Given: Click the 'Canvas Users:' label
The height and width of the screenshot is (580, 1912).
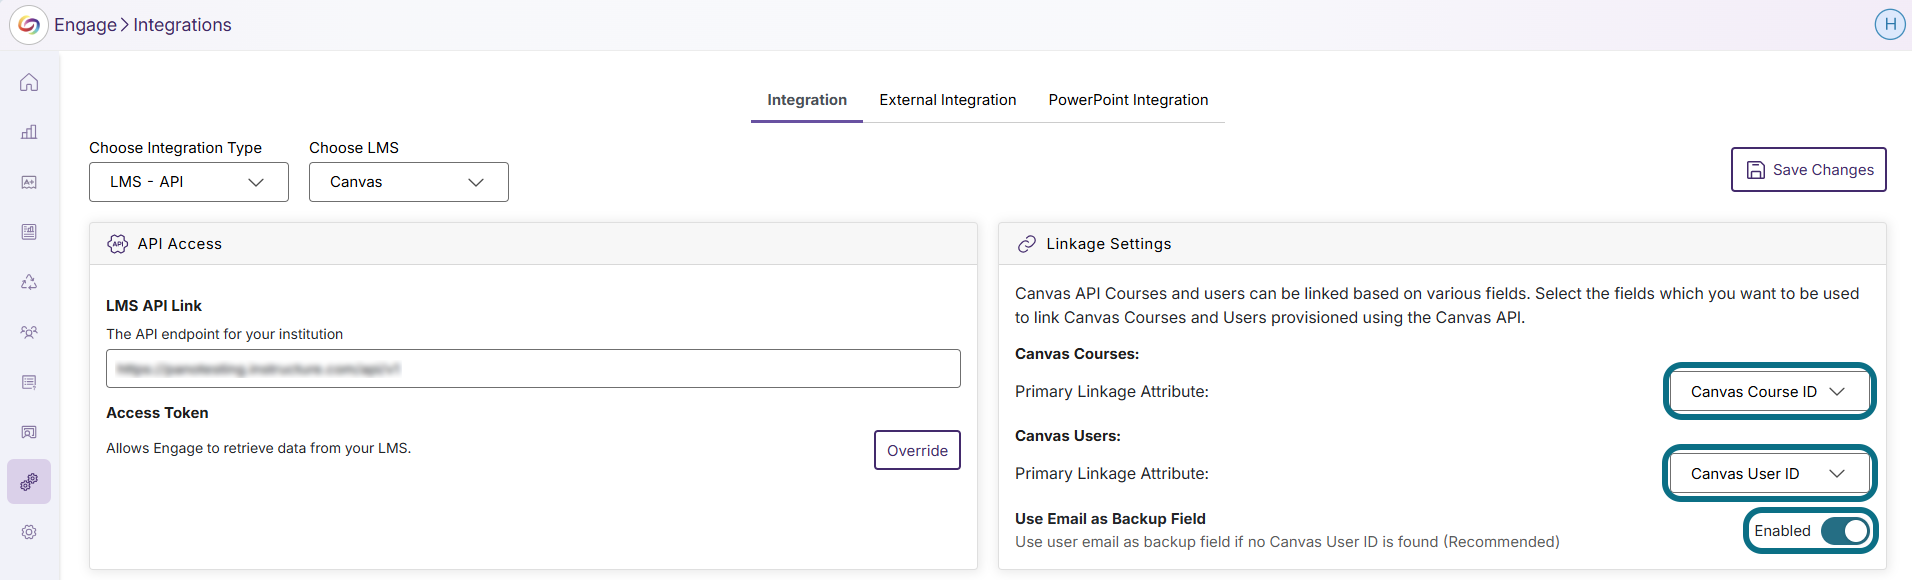Looking at the screenshot, I should pos(1068,436).
